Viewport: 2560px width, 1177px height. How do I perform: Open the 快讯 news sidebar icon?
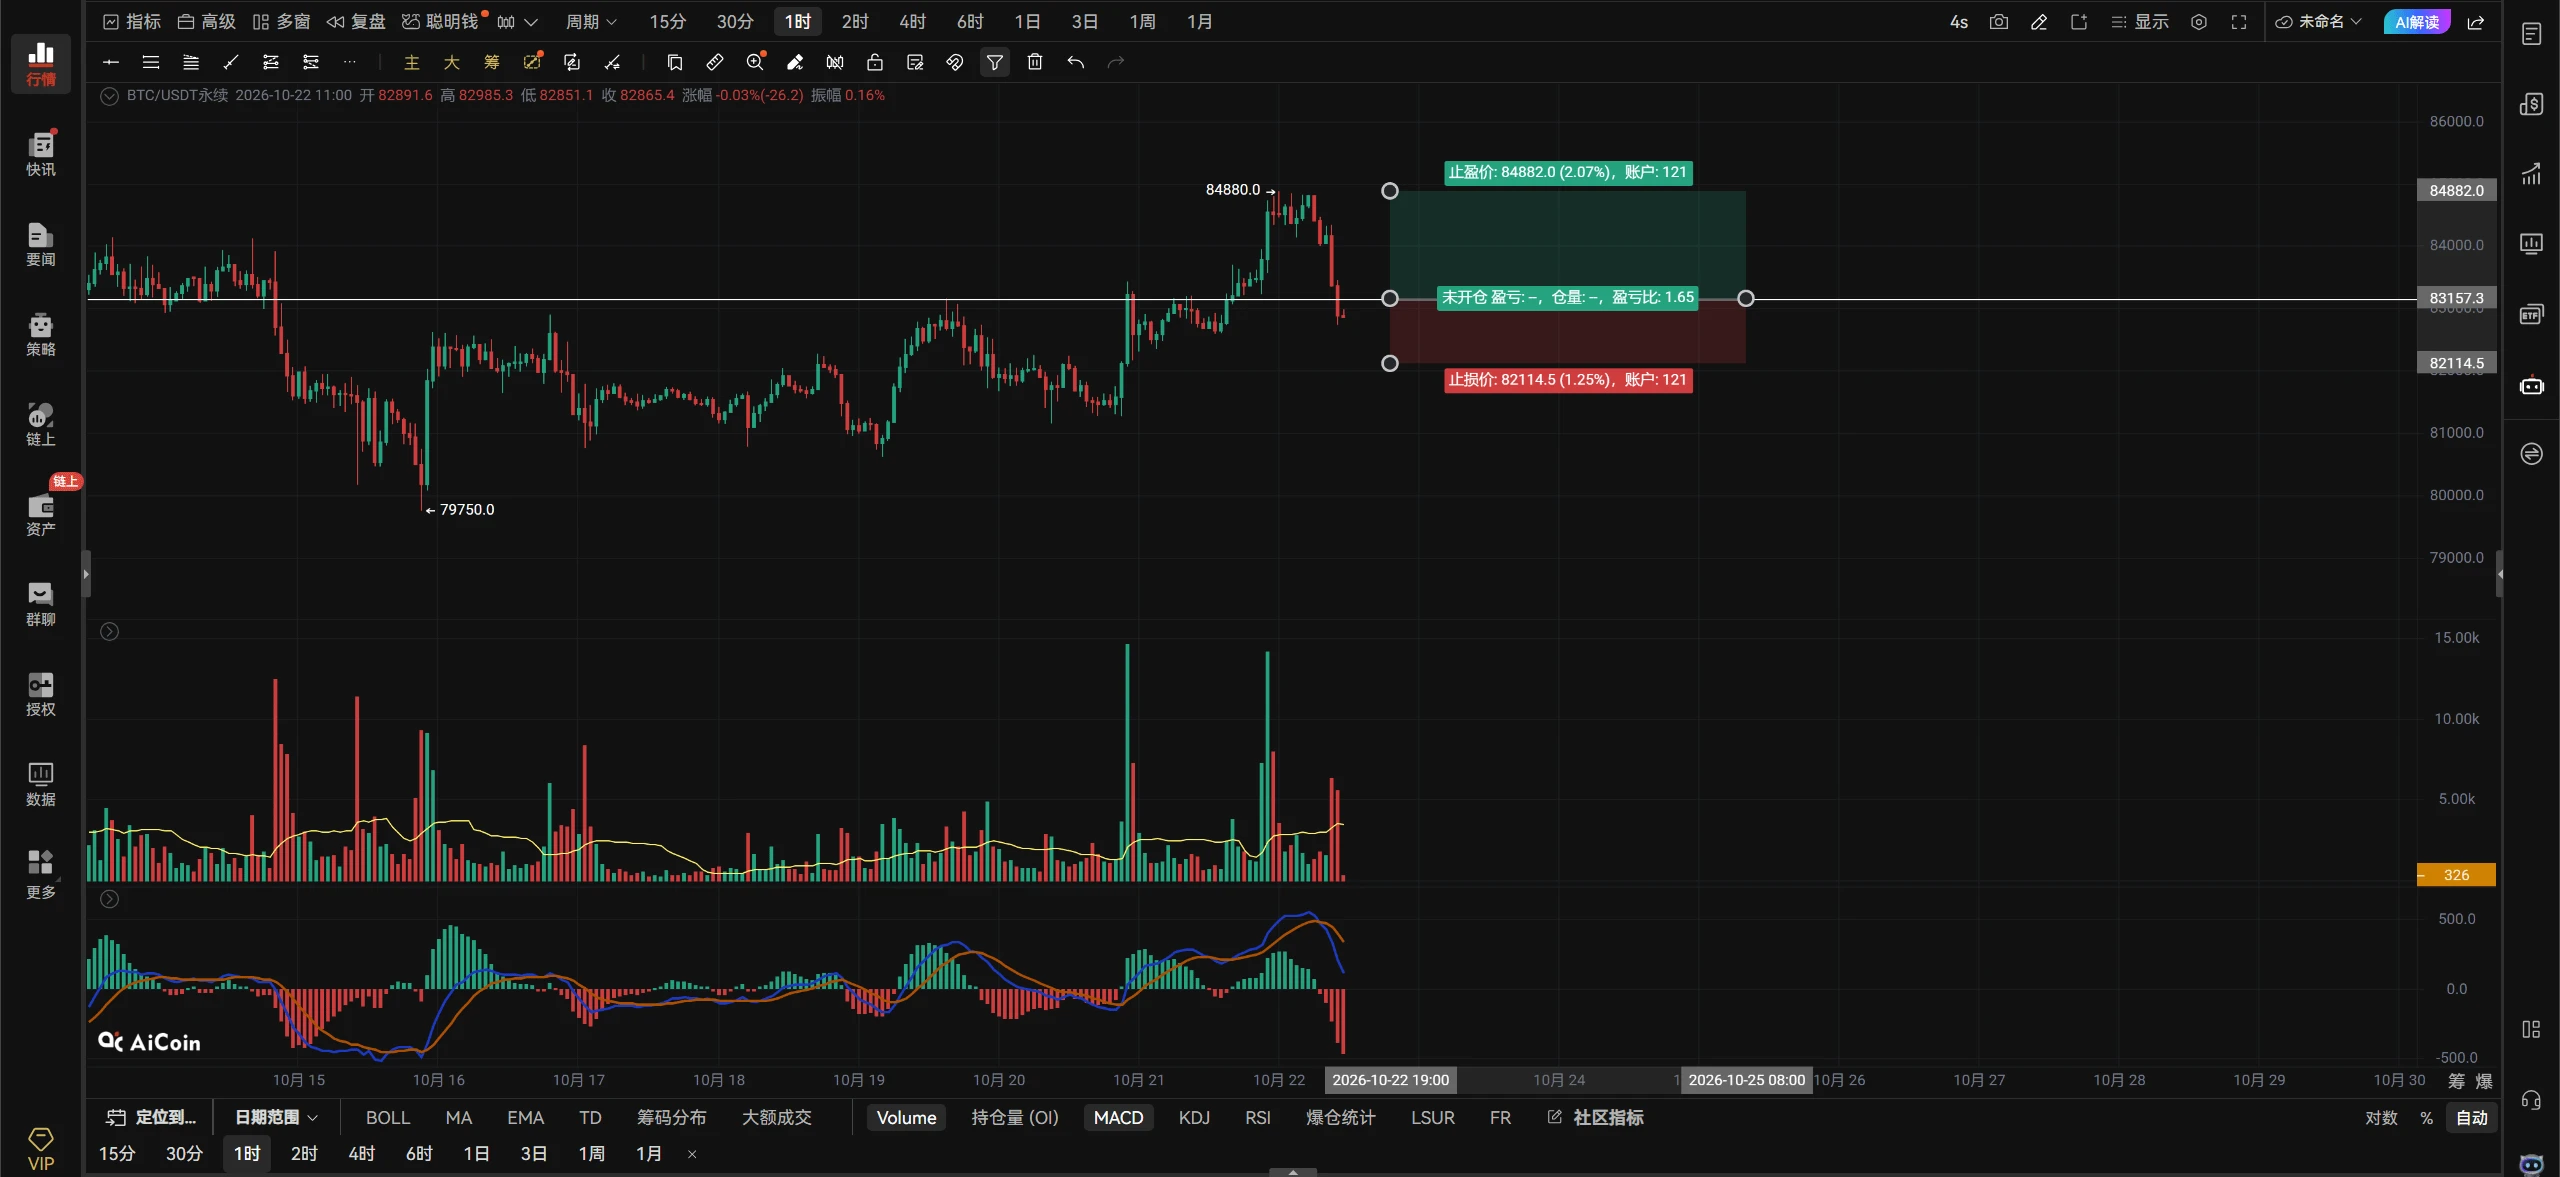[x=41, y=153]
